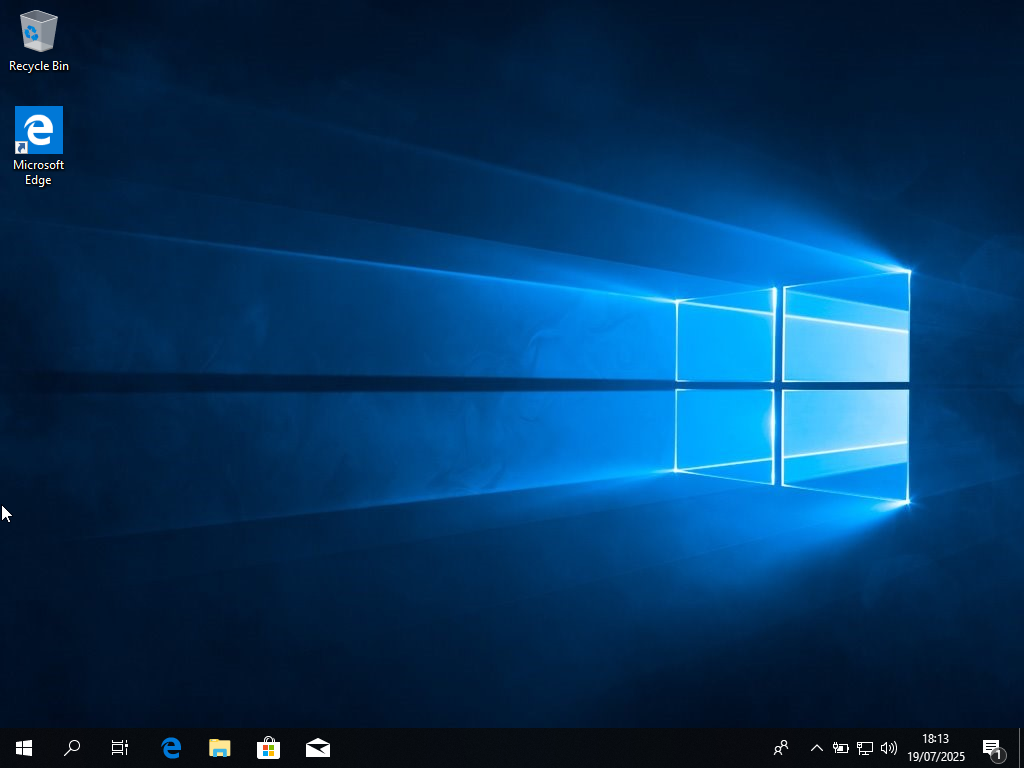Expand hidden system tray icons
This screenshot has height=768, width=1024.
pos(816,748)
